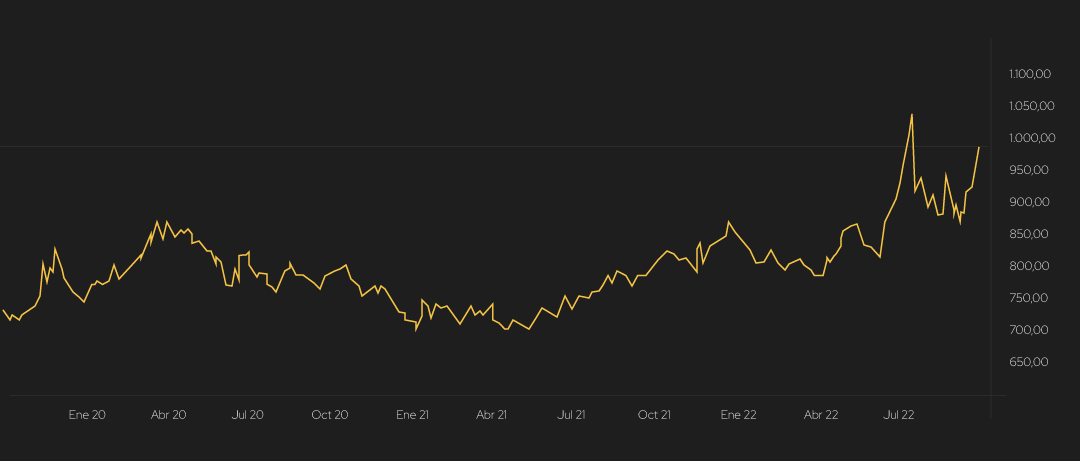Click the 1.100,00 price axis label
1080x461 pixels.
[1030, 74]
